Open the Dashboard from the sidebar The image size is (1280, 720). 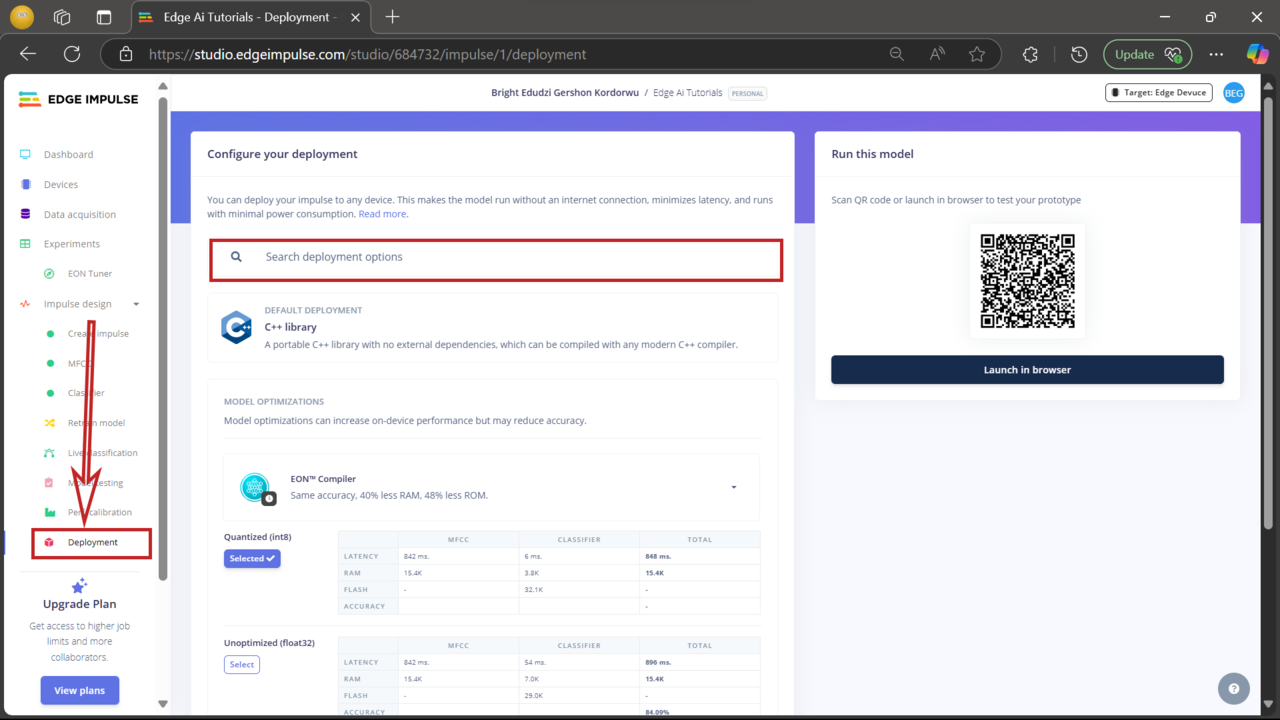[x=68, y=154]
